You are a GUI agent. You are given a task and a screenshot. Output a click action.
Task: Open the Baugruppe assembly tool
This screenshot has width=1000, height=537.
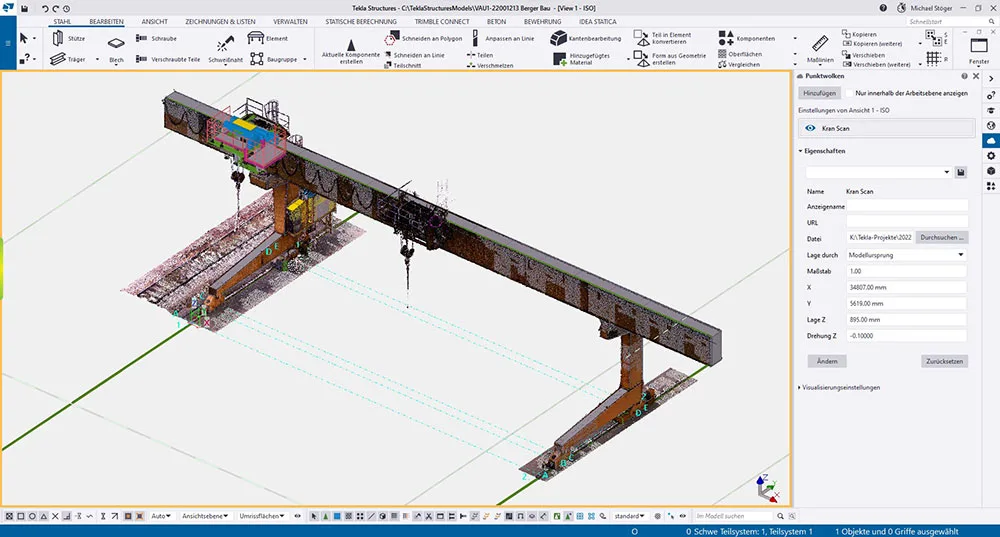[274, 59]
